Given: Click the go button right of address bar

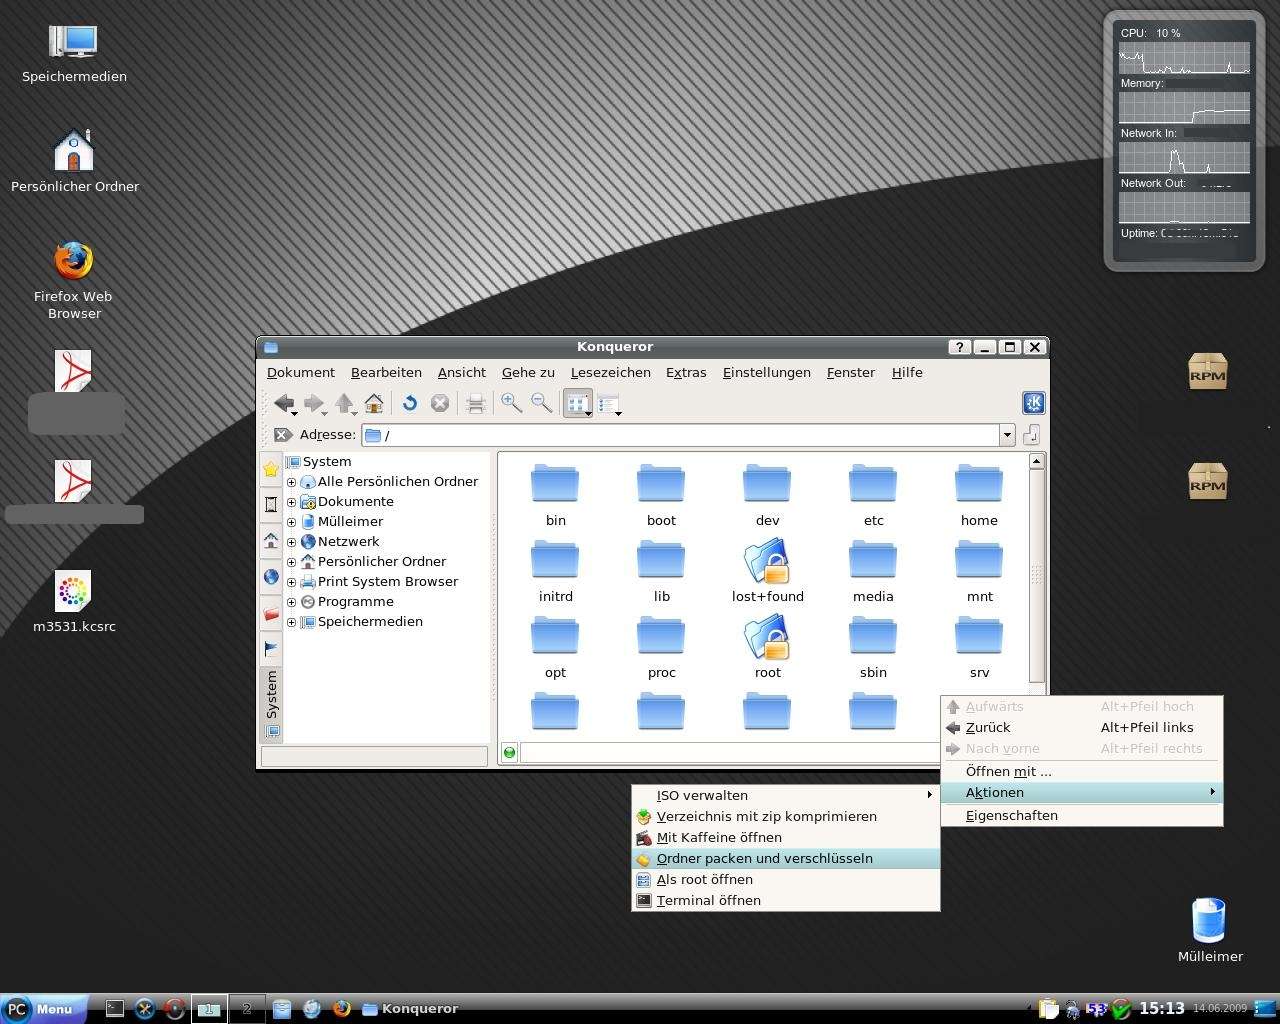Looking at the screenshot, I should [x=1032, y=435].
